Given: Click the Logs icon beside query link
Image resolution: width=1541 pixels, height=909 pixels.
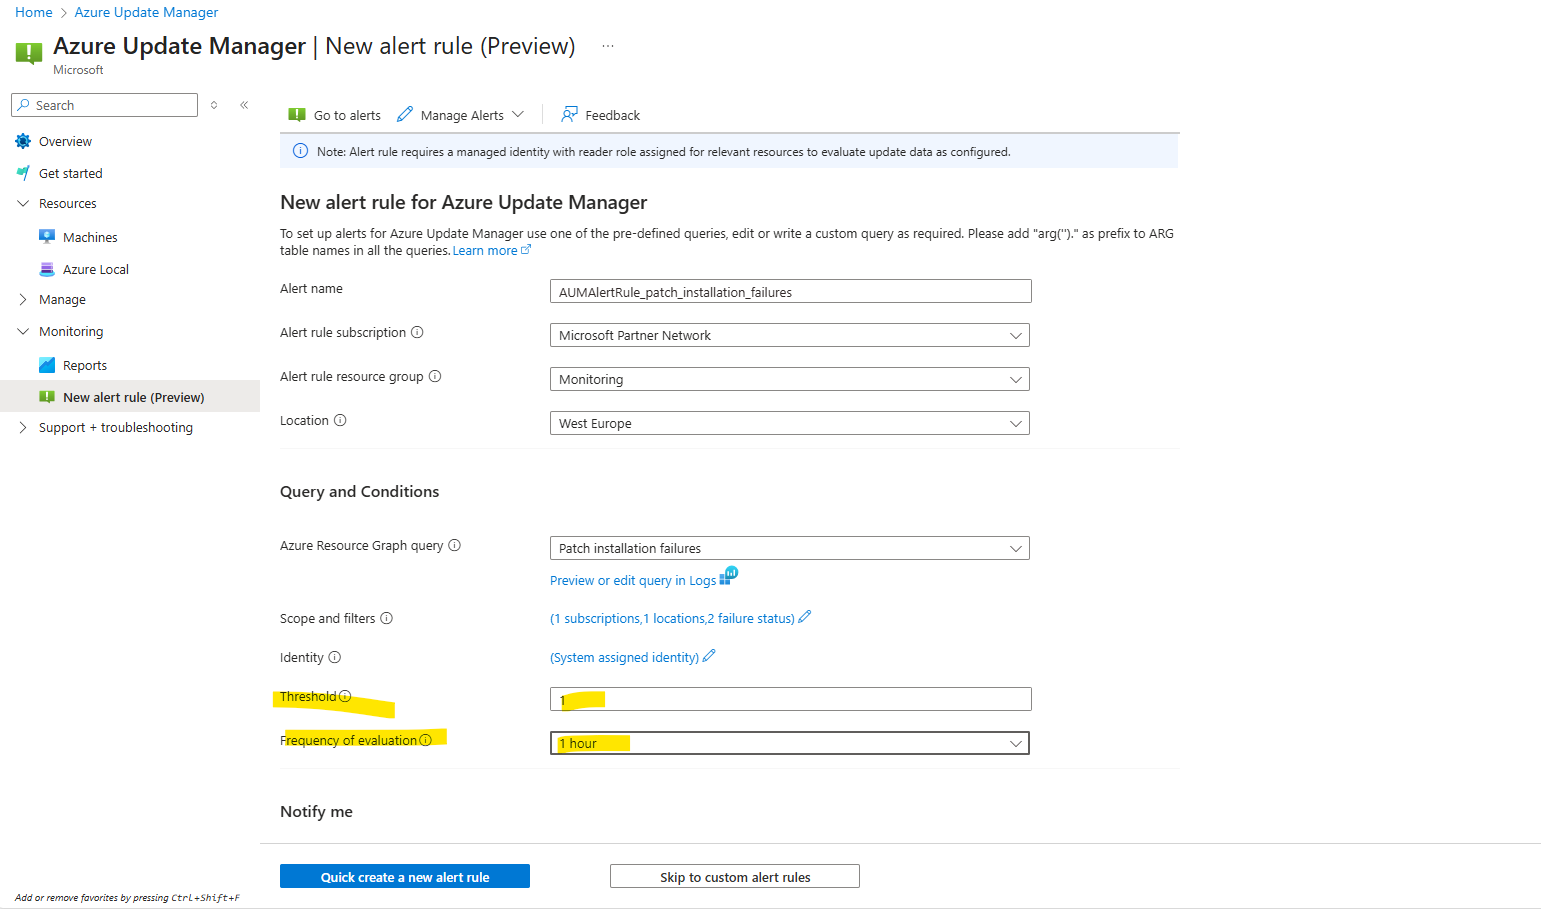Looking at the screenshot, I should [x=729, y=576].
